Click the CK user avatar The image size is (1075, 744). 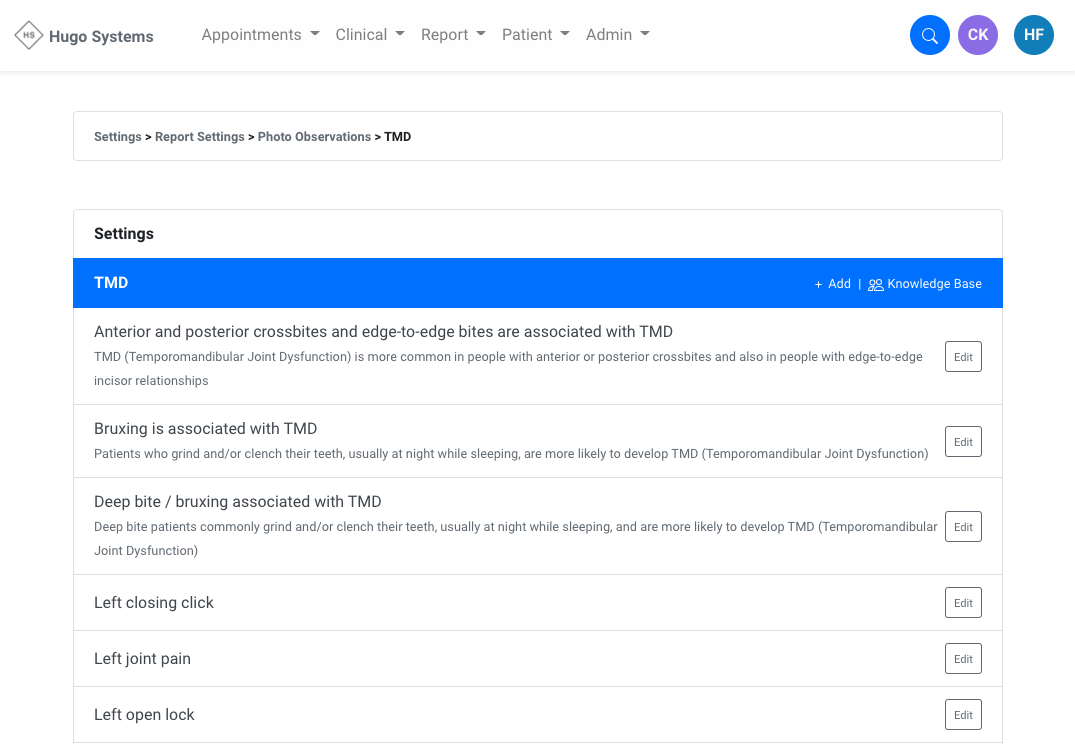tap(977, 36)
